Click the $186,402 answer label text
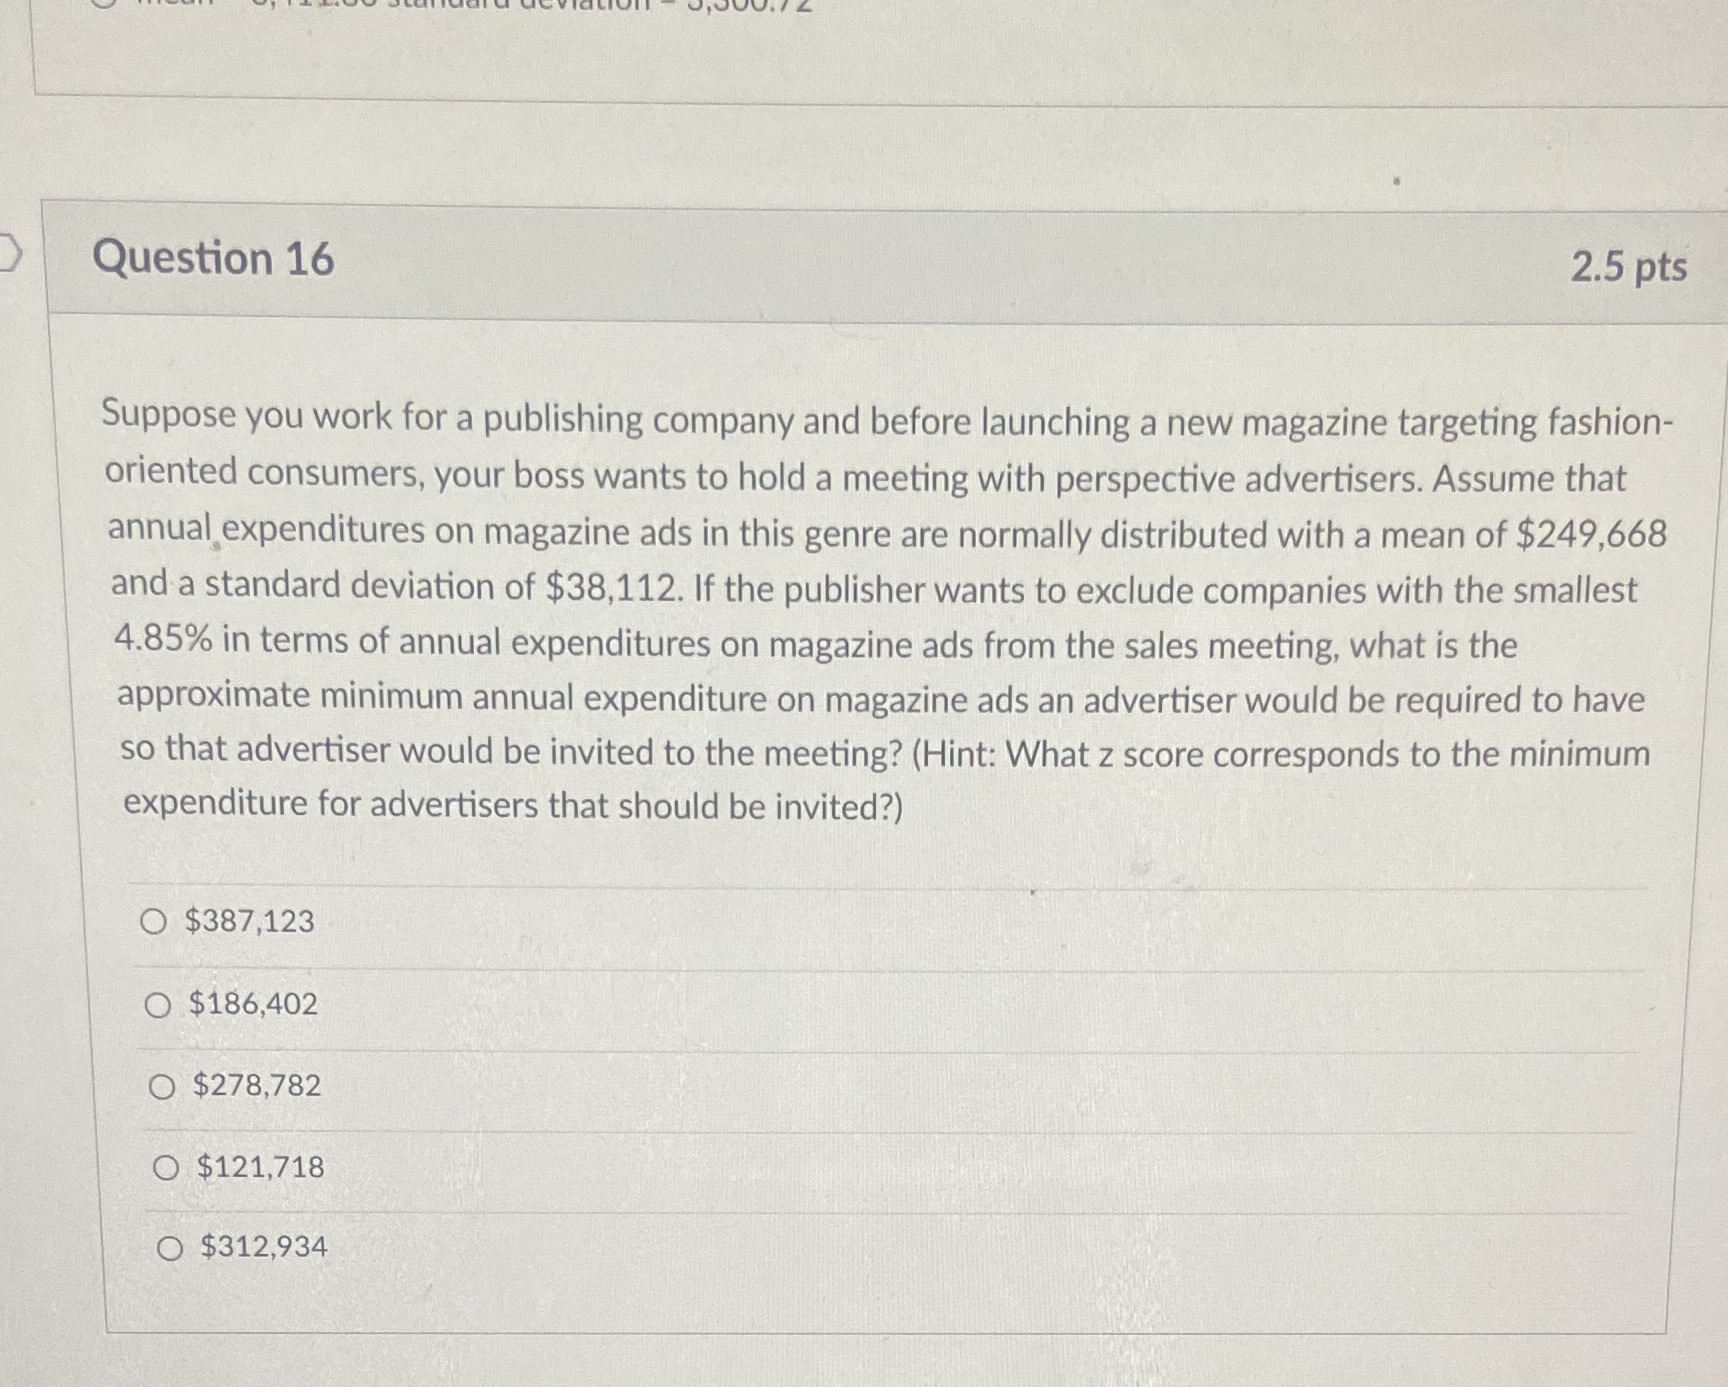 (253, 1004)
